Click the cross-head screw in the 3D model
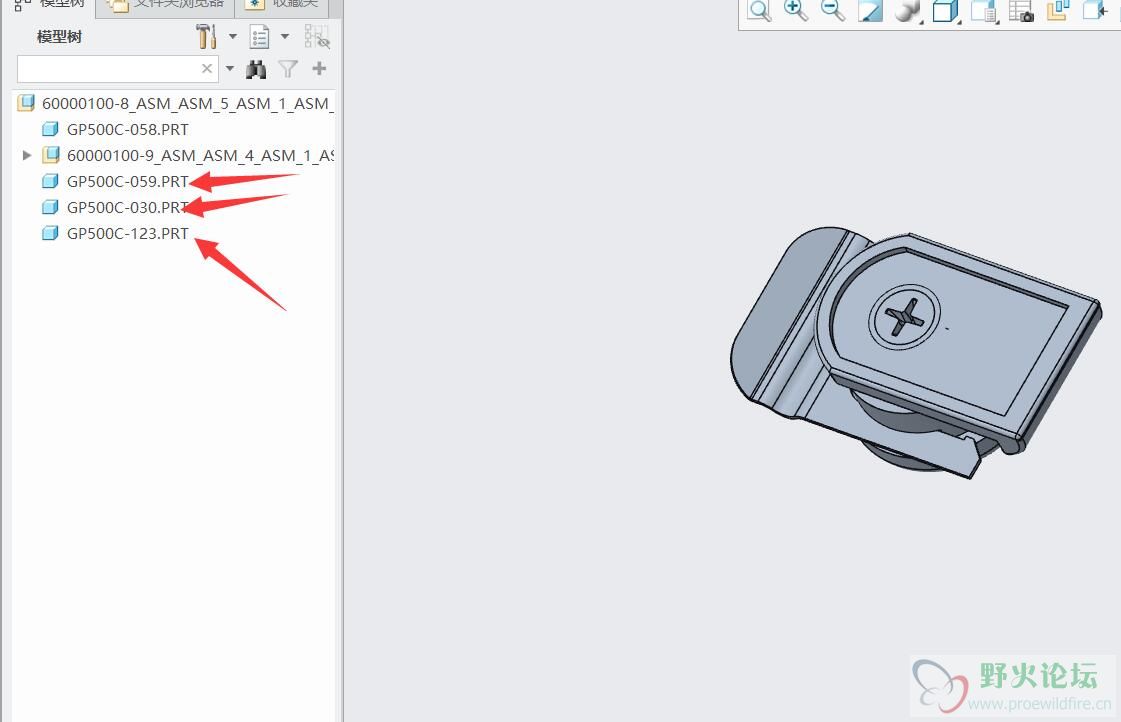The image size is (1121, 722). coord(904,316)
